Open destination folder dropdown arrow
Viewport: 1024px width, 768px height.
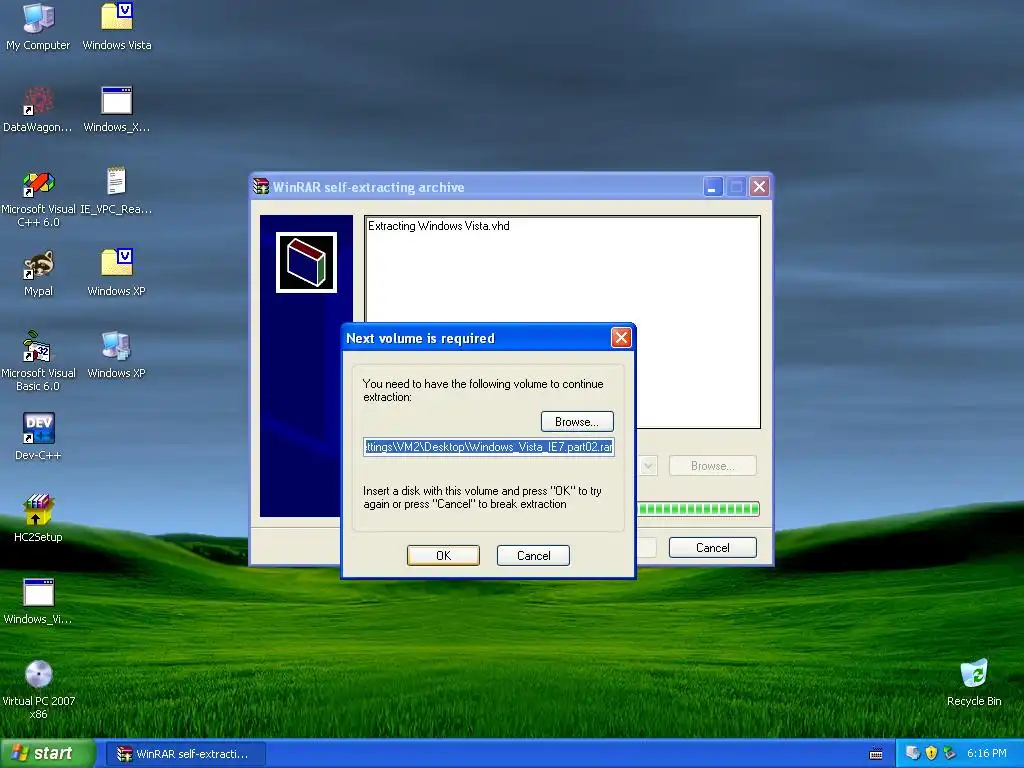point(648,466)
